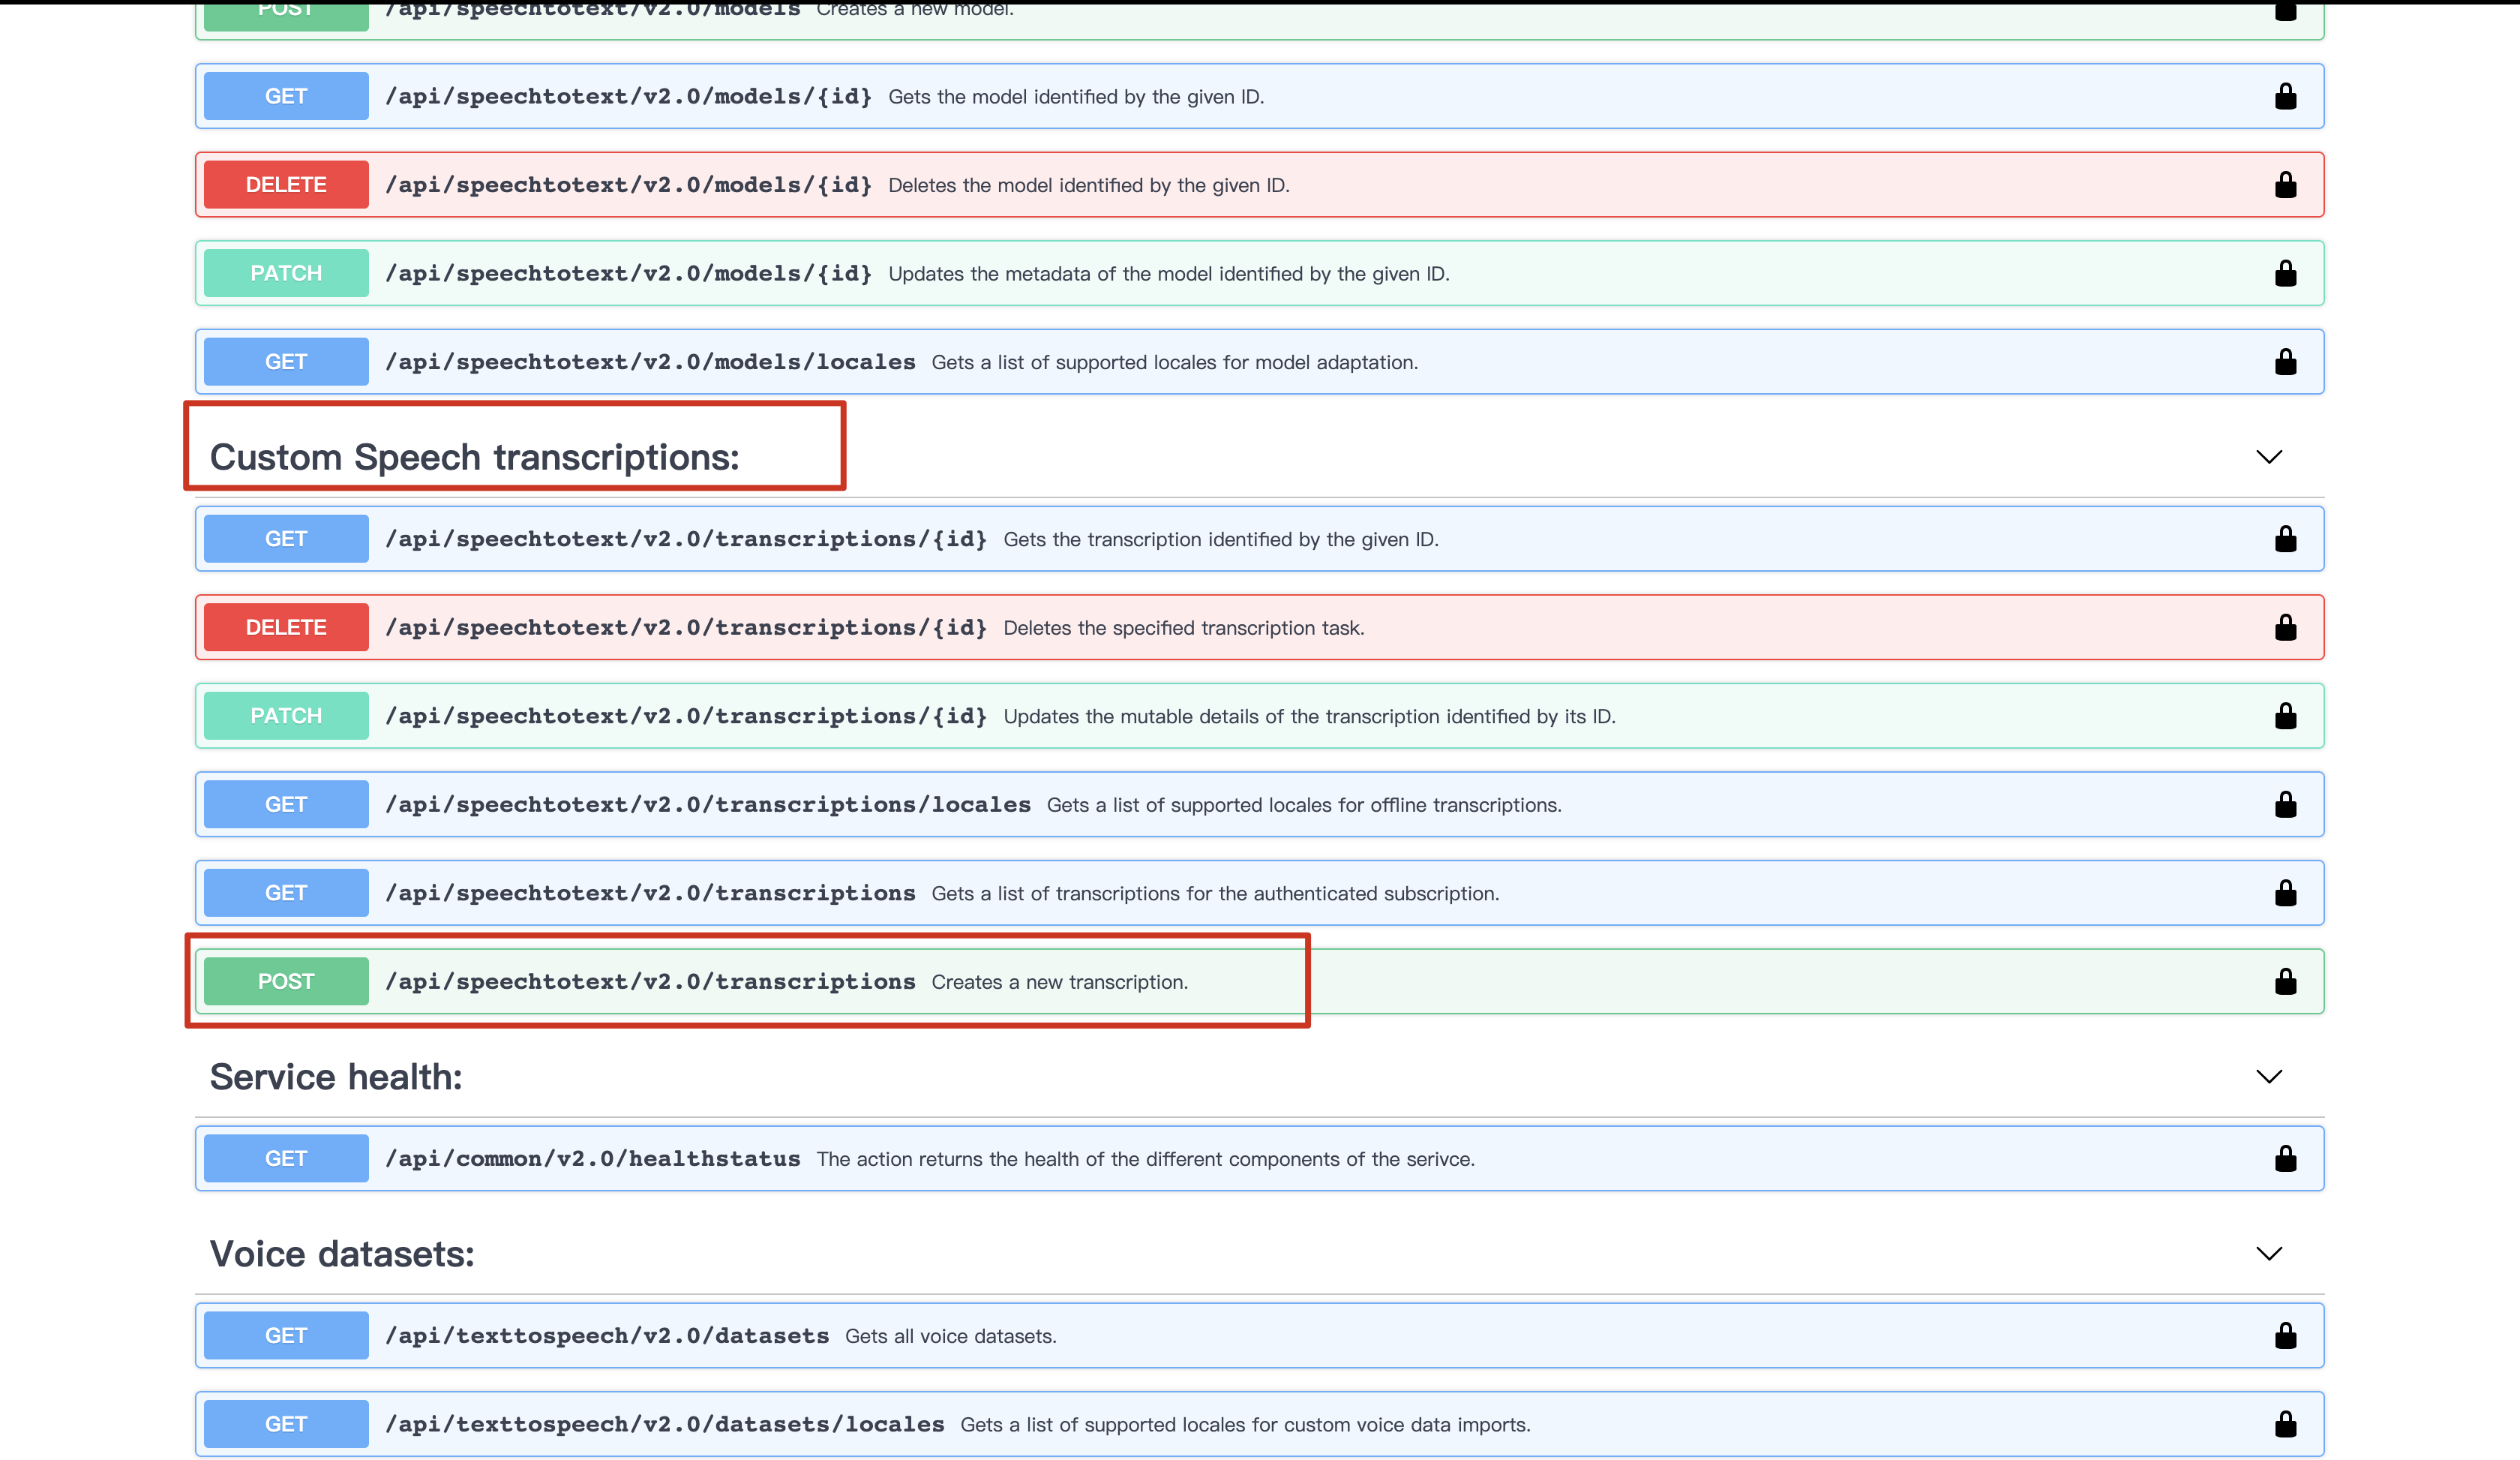Open the GET healthstatus endpoint path
Image resolution: width=2520 pixels, height=1460 pixels.
click(592, 1159)
